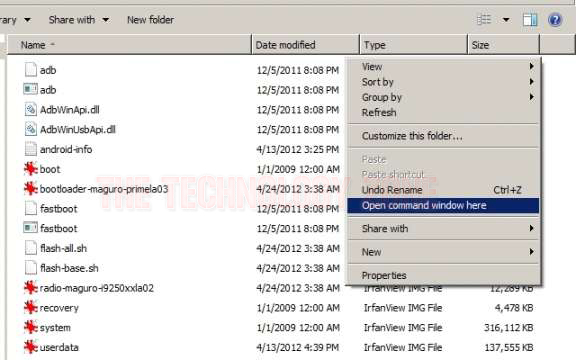Image resolution: width=576 pixels, height=360 pixels.
Task: Expand the View submenu arrow
Action: [x=531, y=66]
